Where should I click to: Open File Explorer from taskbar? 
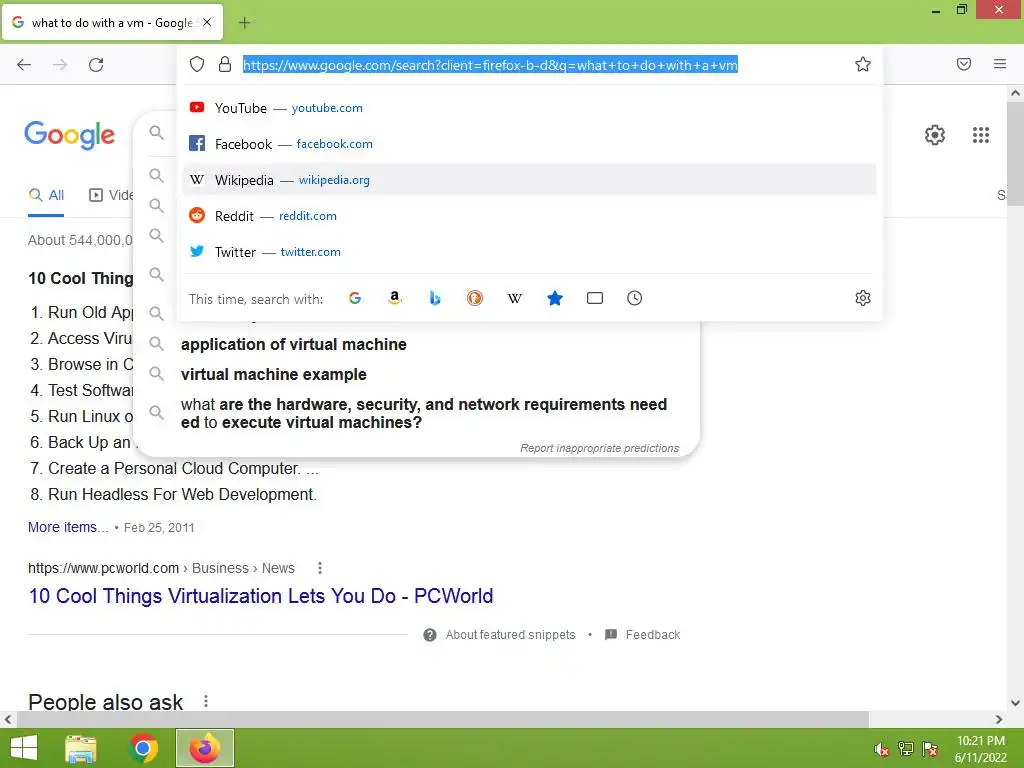80,748
